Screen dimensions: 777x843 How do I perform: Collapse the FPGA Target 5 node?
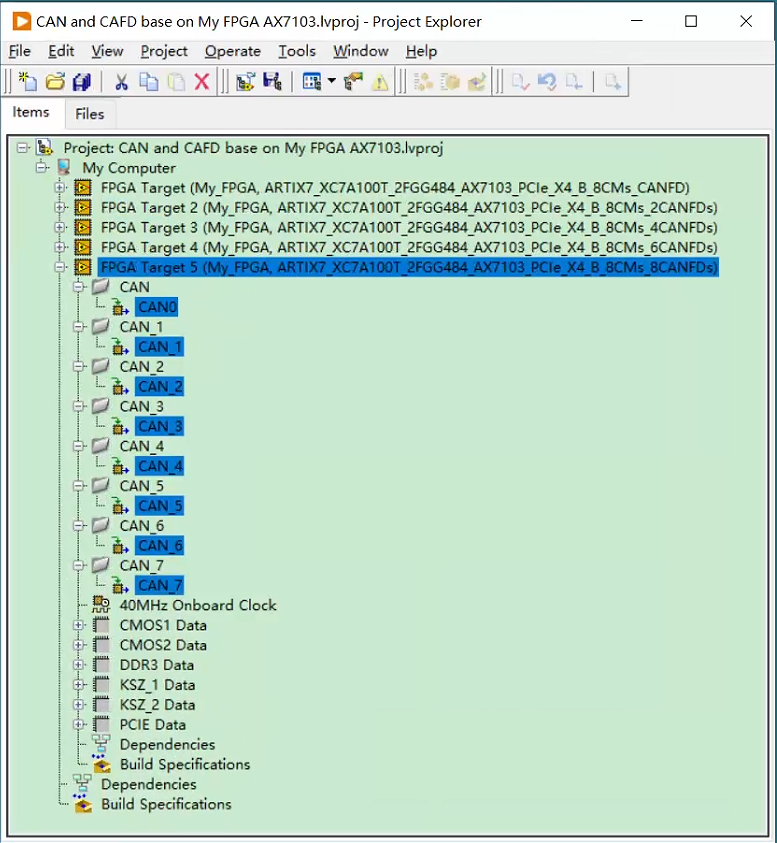point(60,268)
